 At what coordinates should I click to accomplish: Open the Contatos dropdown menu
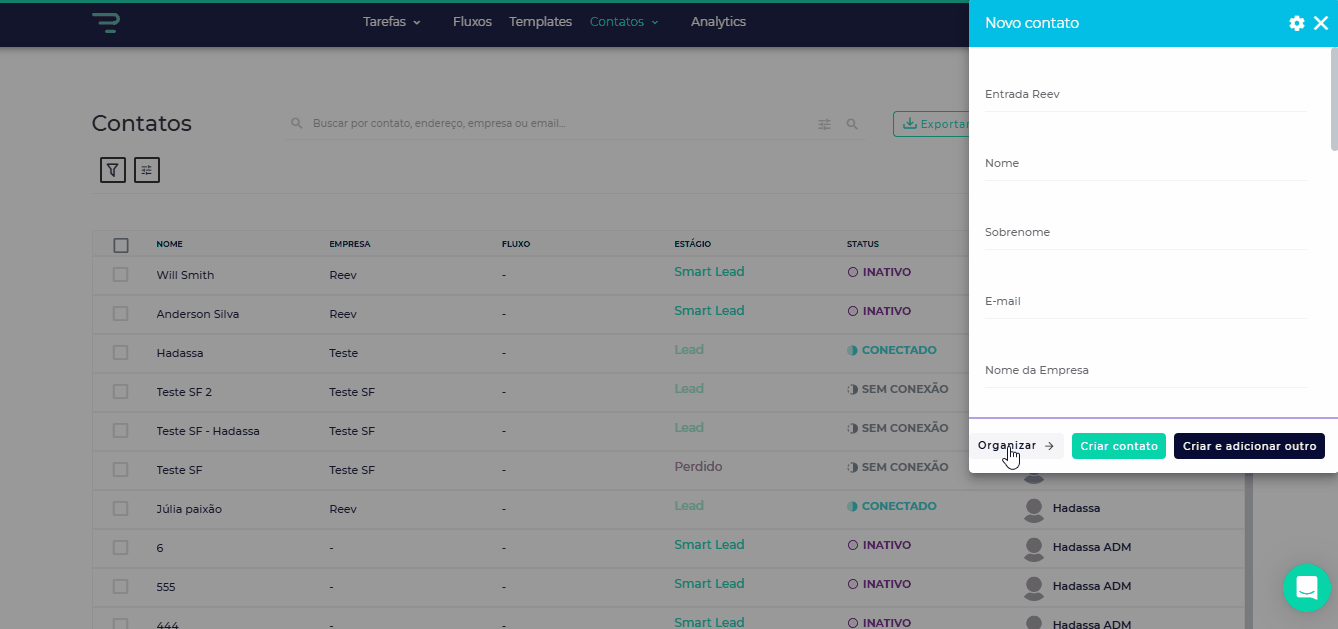pyautogui.click(x=624, y=22)
